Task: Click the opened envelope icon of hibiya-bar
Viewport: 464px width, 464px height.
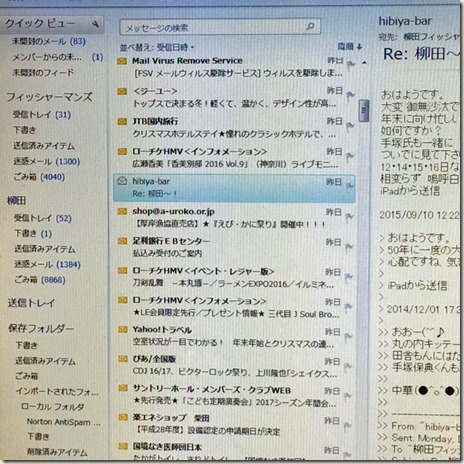Action: (x=122, y=181)
